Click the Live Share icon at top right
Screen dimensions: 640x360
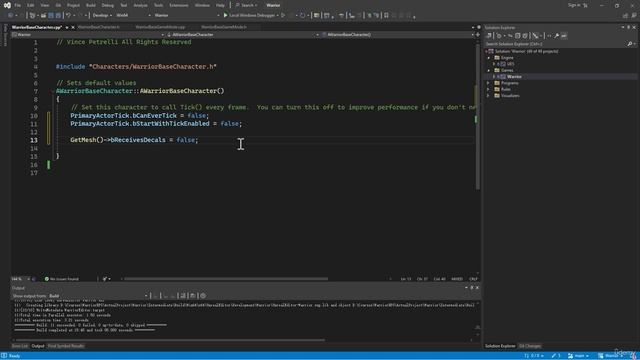point(625,16)
